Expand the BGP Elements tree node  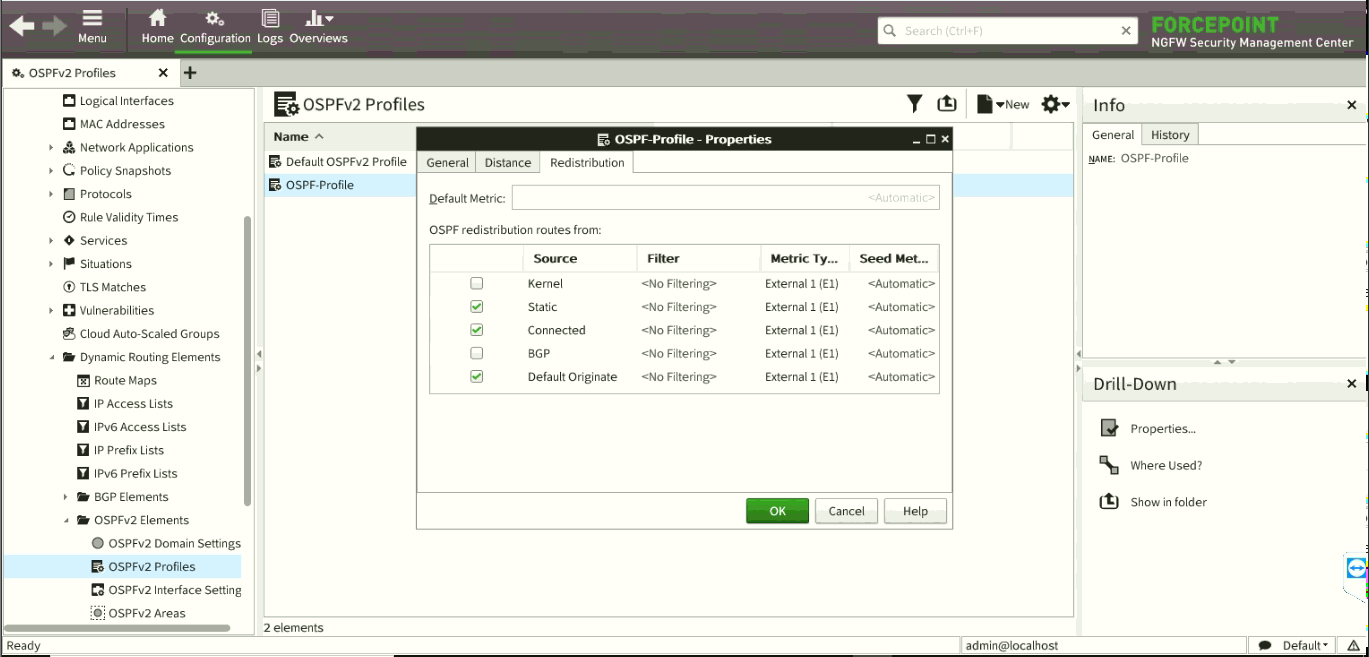[66, 497]
